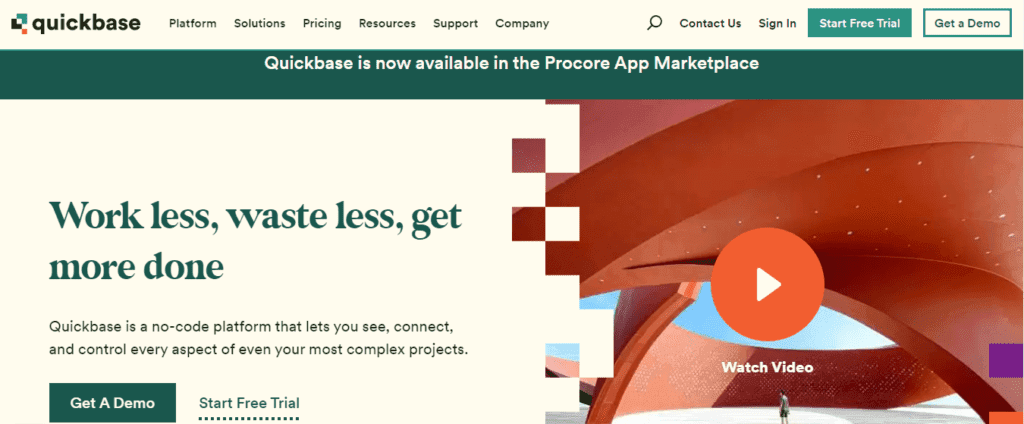Open the Platform menu
This screenshot has height=424, width=1024.
point(193,23)
